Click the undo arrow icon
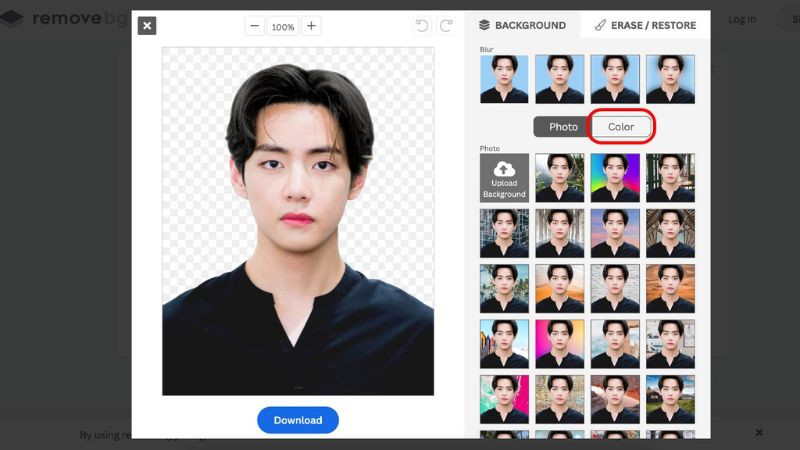The width and height of the screenshot is (800, 450). [x=422, y=26]
